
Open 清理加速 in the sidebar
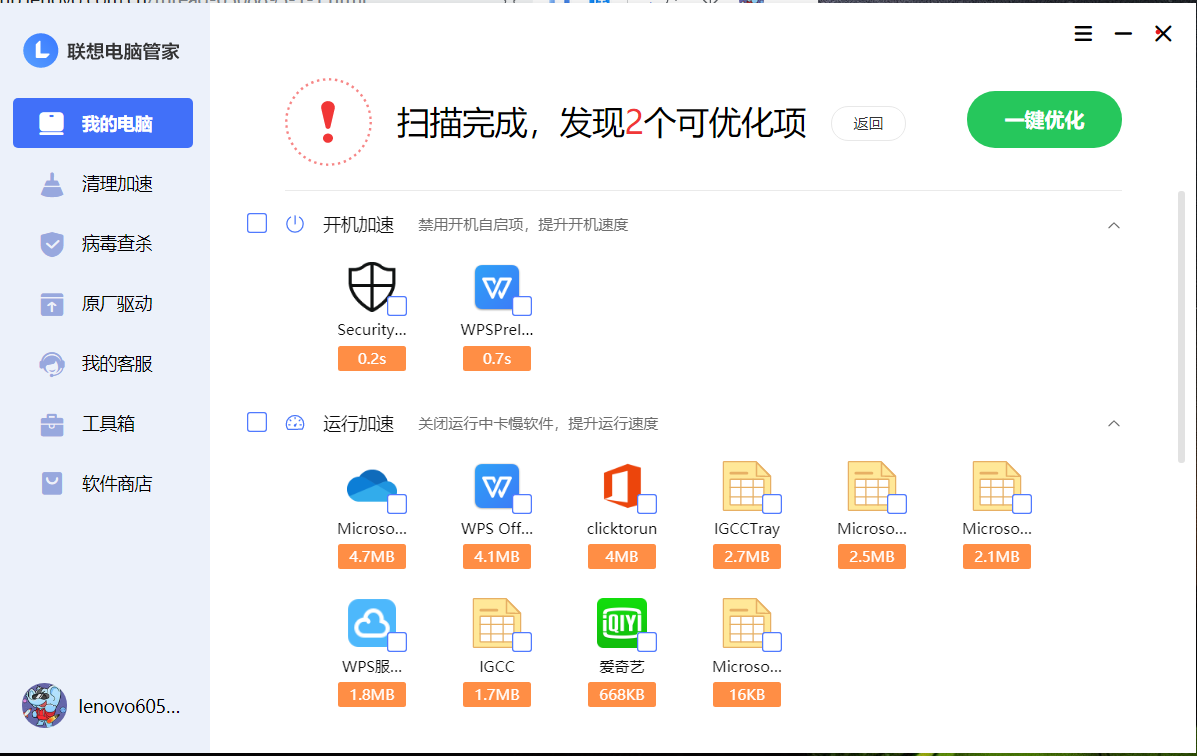click(103, 183)
